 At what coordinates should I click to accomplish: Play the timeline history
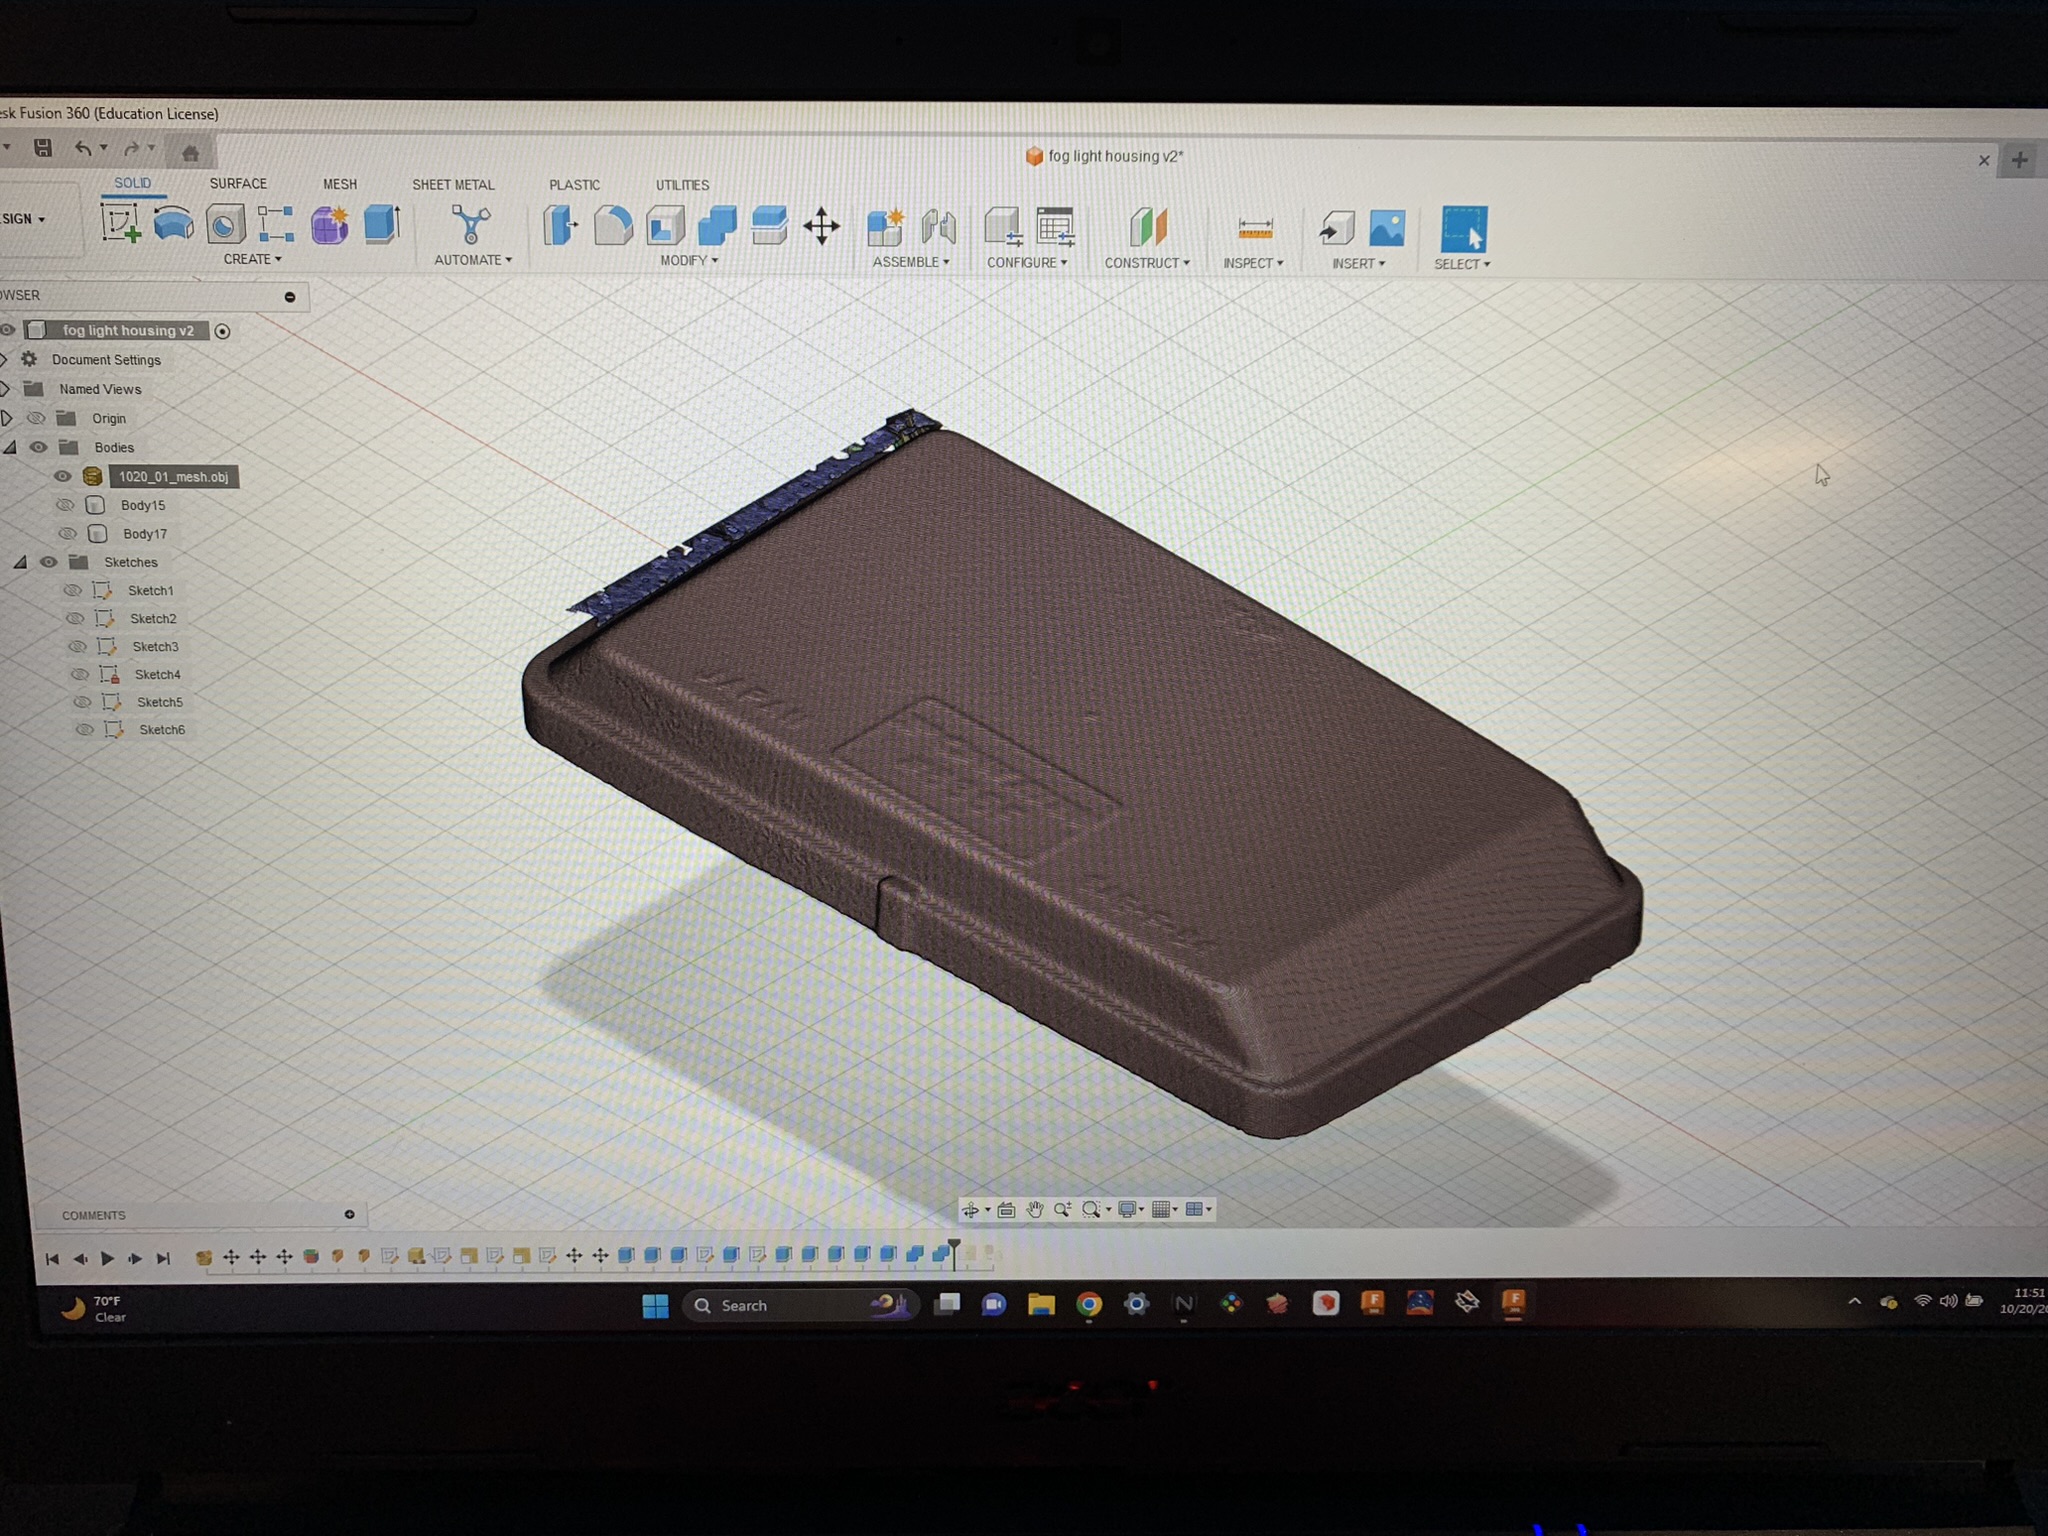(108, 1258)
